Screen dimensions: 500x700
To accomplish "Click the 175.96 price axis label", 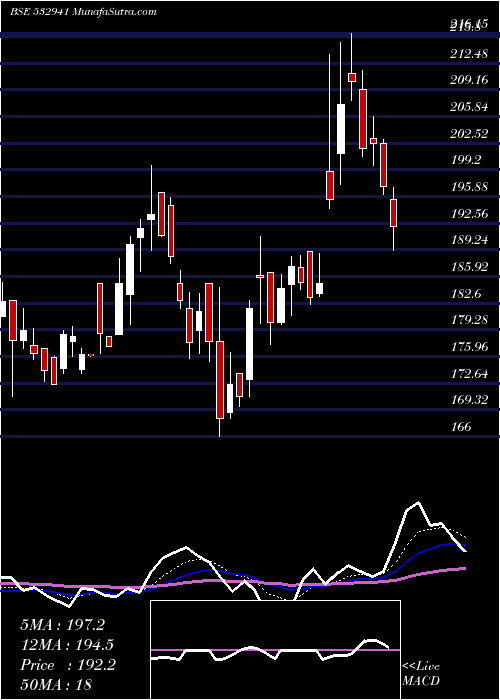I will coord(468,346).
